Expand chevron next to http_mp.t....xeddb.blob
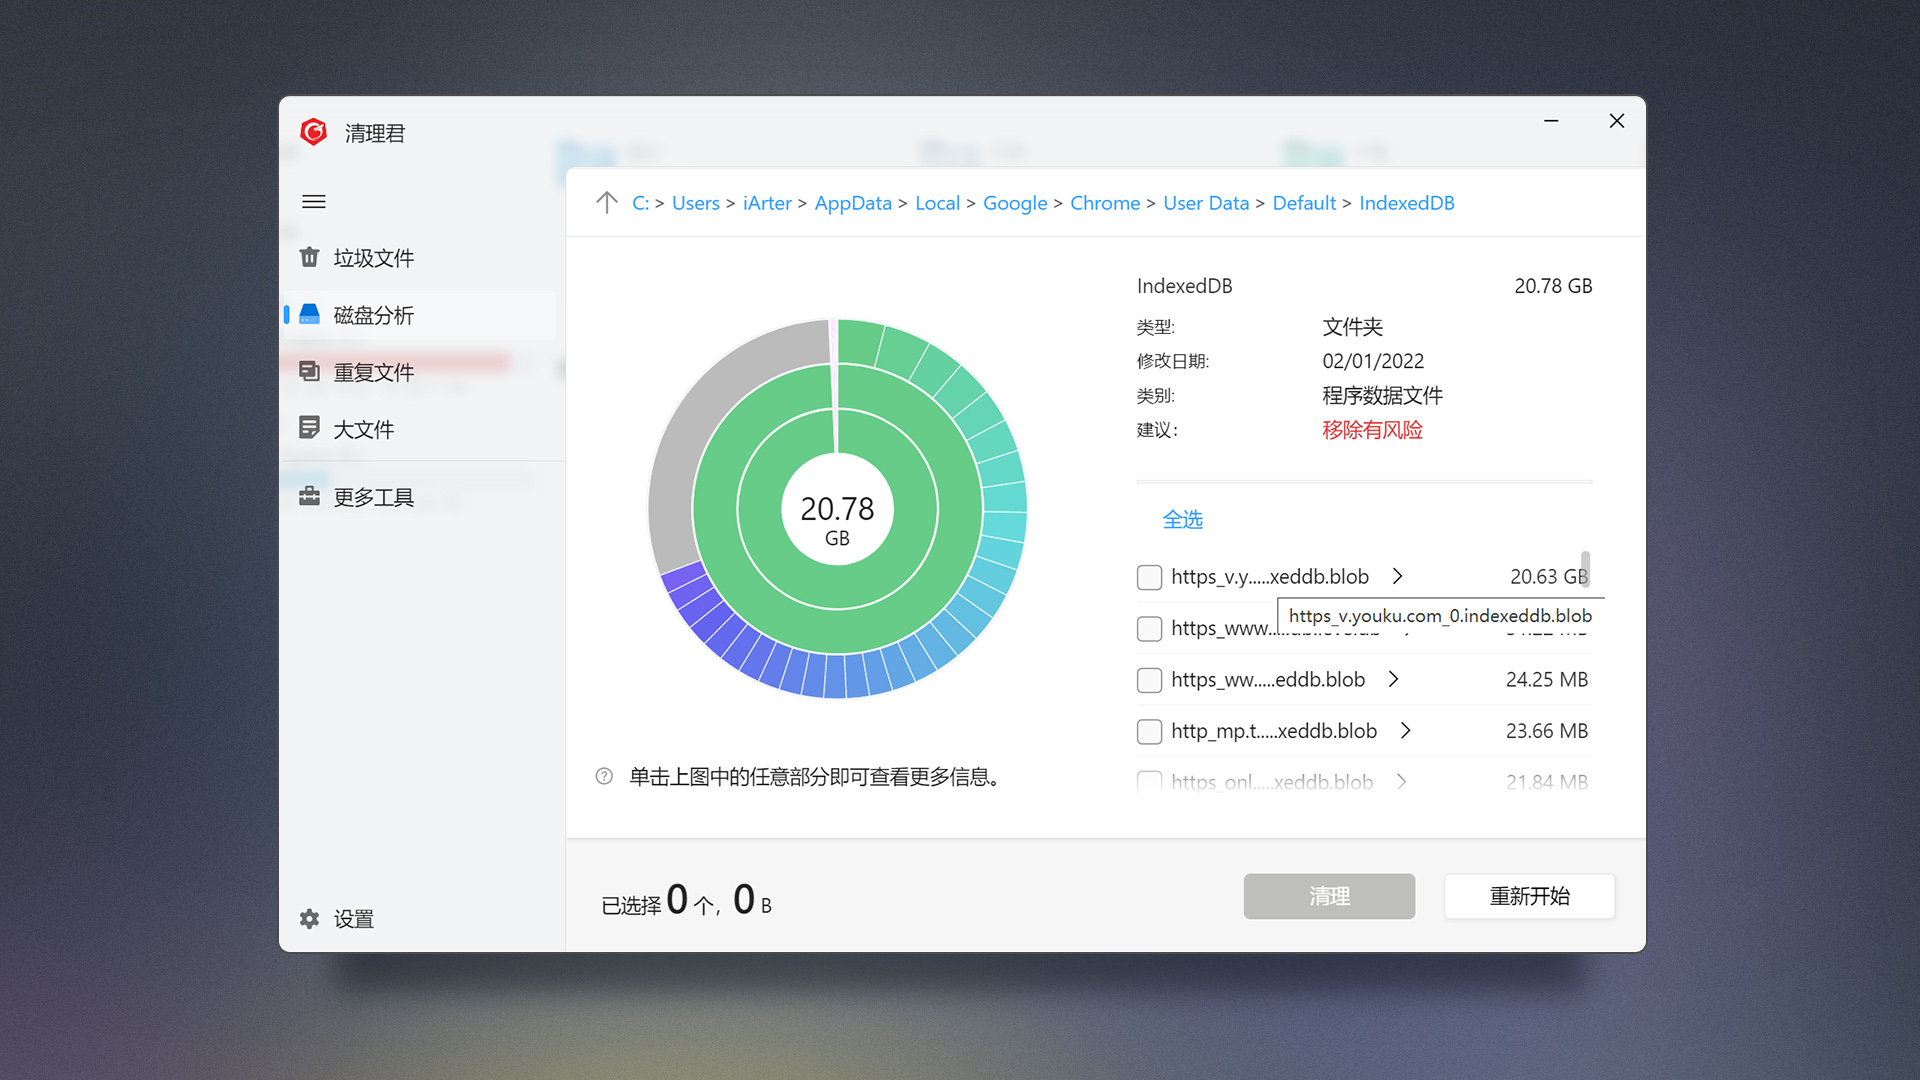 (x=1406, y=731)
